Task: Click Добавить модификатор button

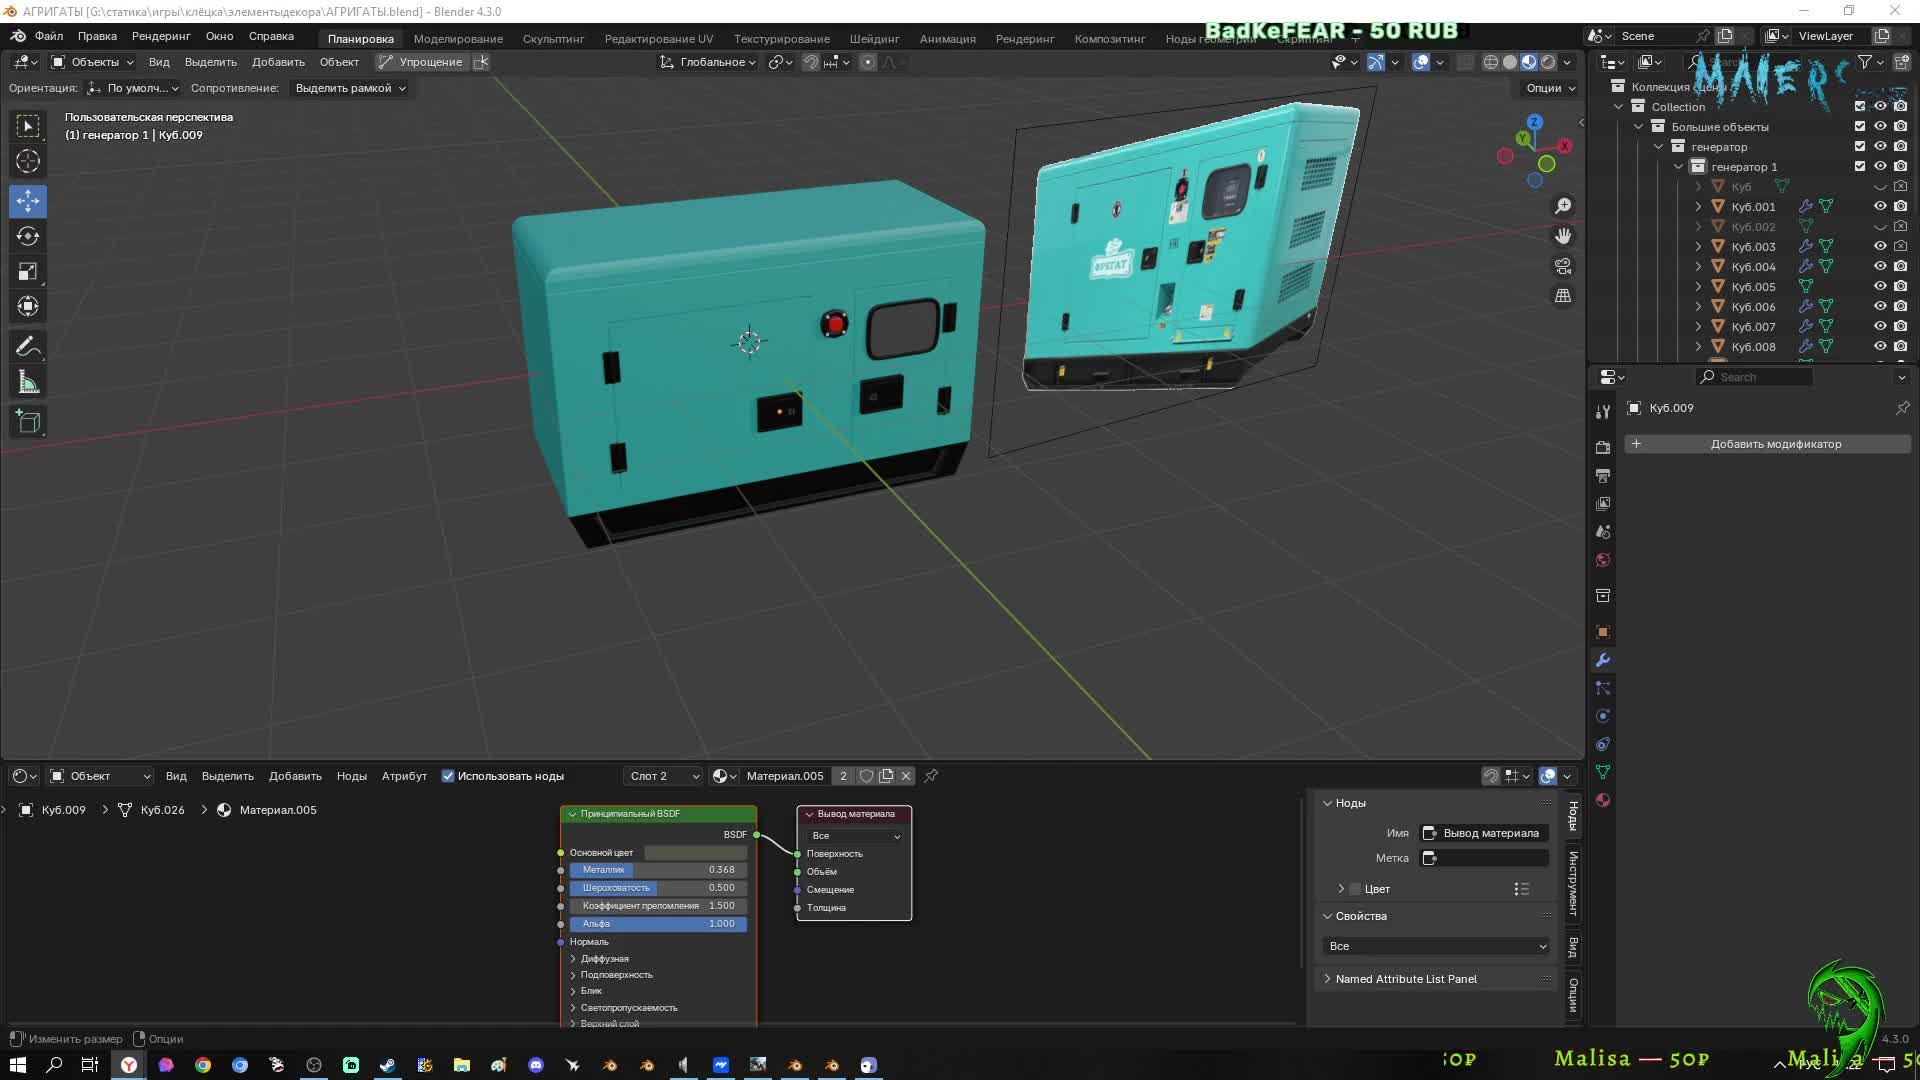Action: tap(1767, 444)
